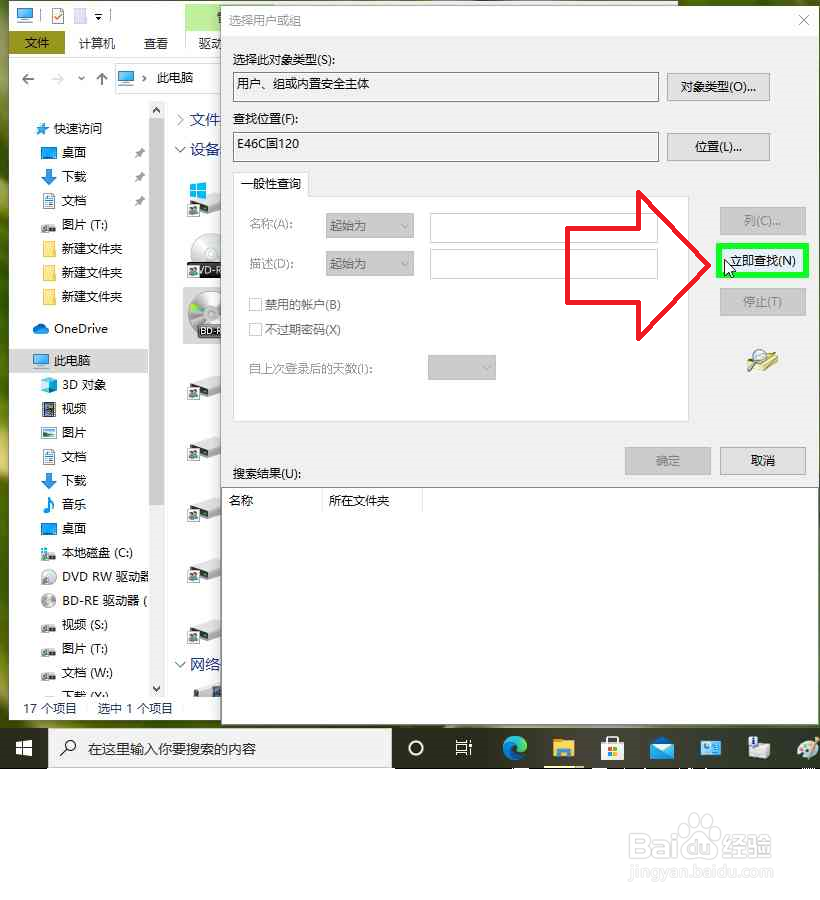
Task: Open the Microsoft Store taskbar icon
Action: click(612, 748)
